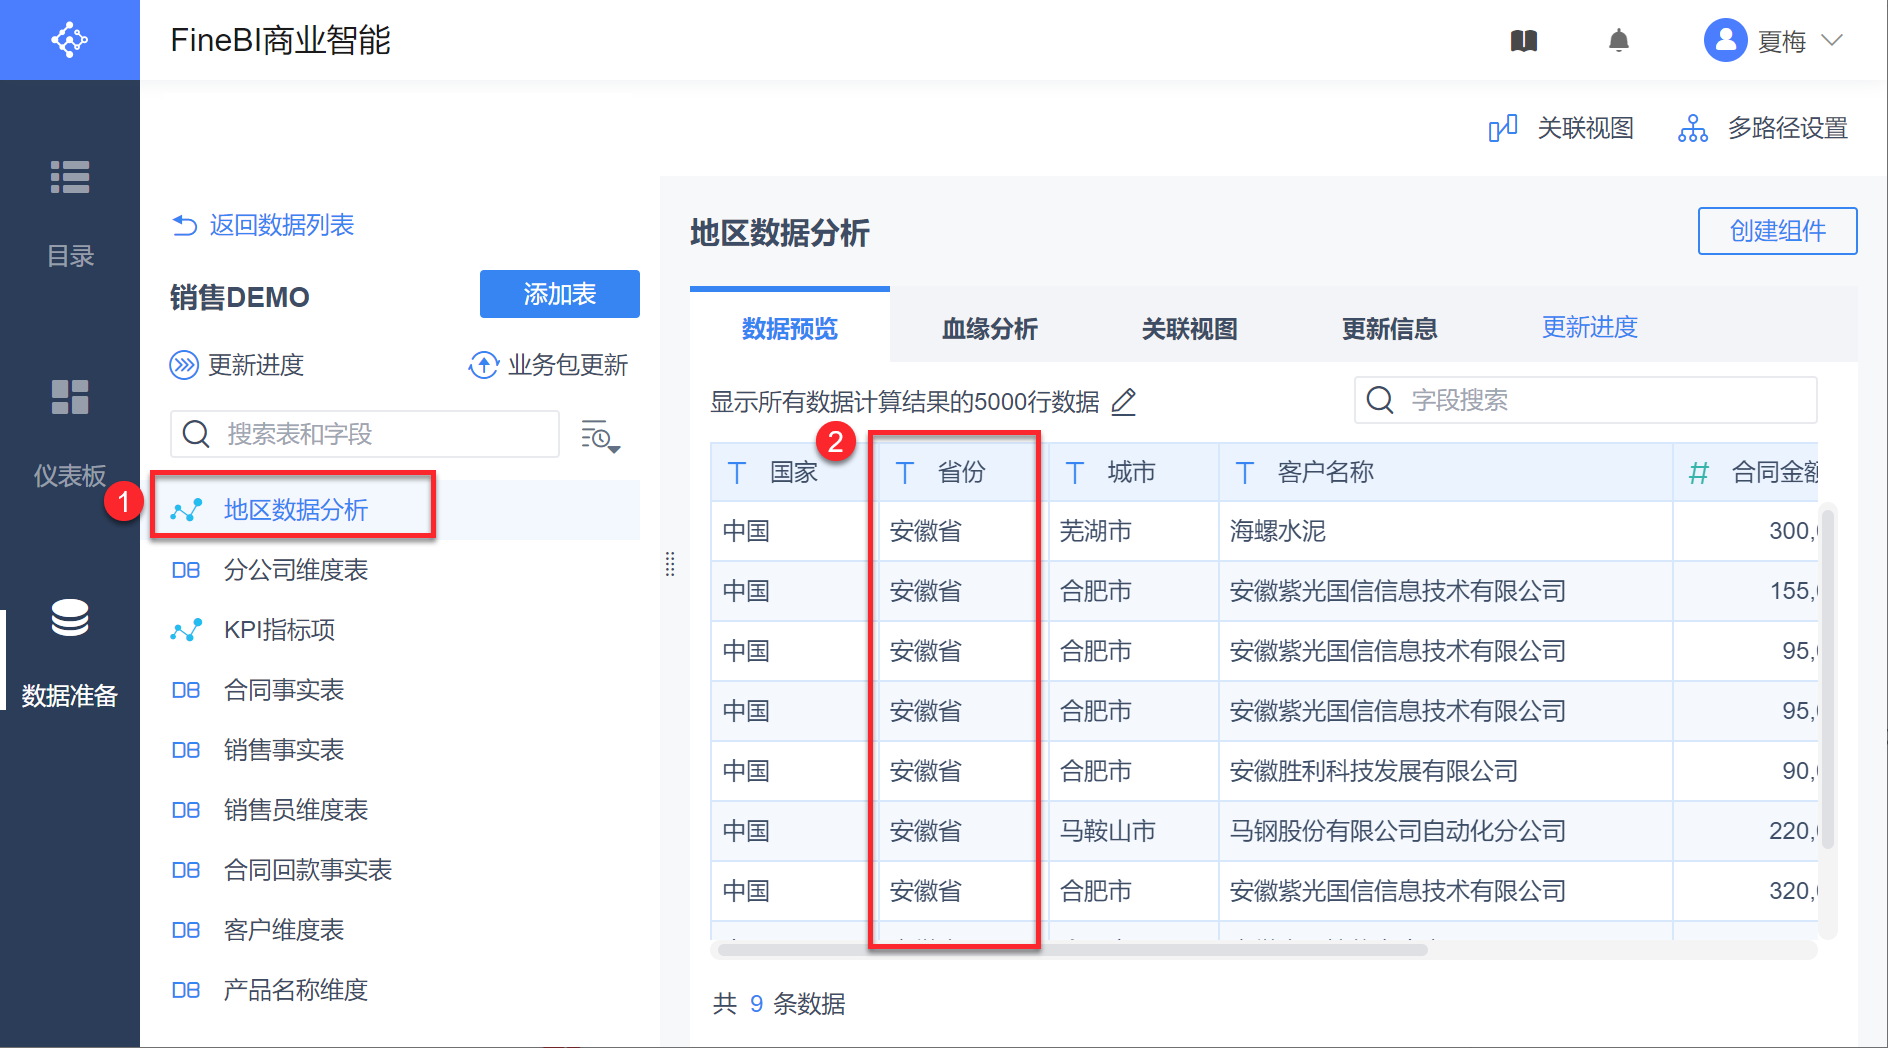This screenshot has height=1048, width=1888.
Task: Open the 更新信息 tab
Action: [x=1390, y=328]
